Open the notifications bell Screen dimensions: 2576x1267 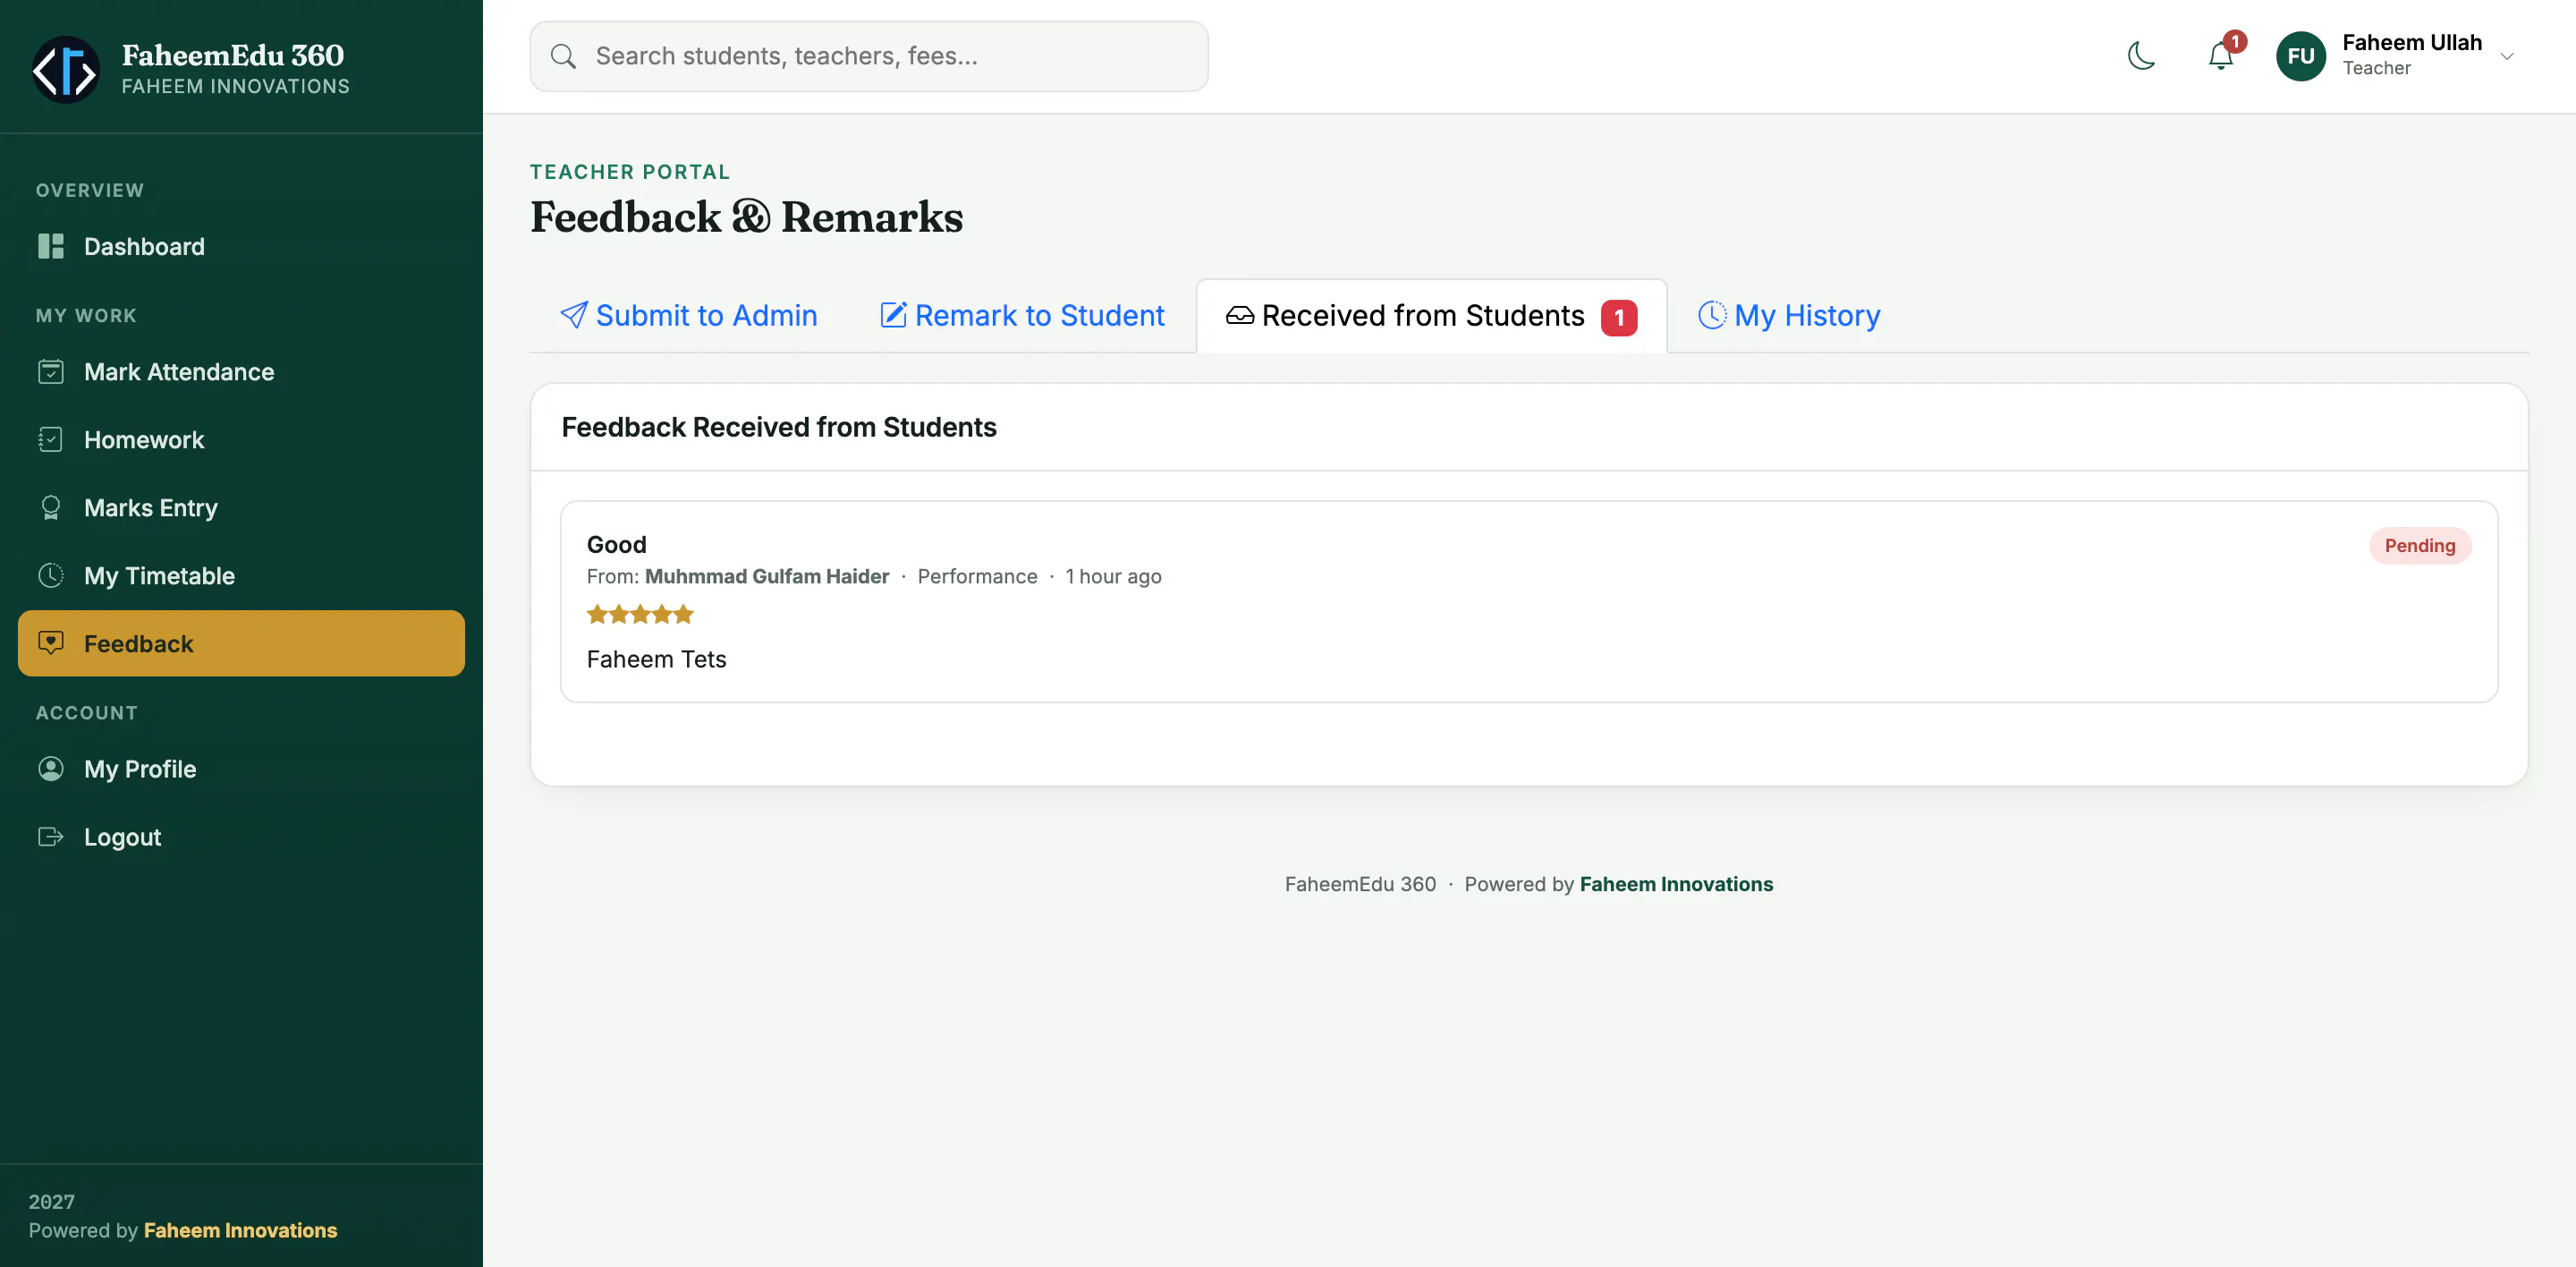2220,56
